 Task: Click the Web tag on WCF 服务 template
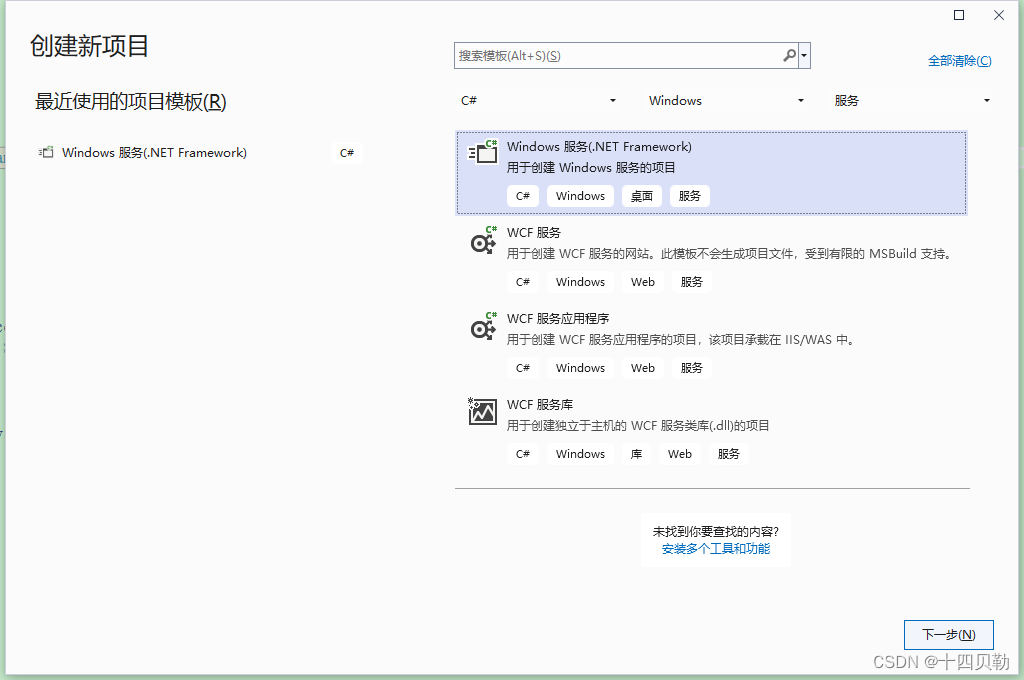point(643,282)
